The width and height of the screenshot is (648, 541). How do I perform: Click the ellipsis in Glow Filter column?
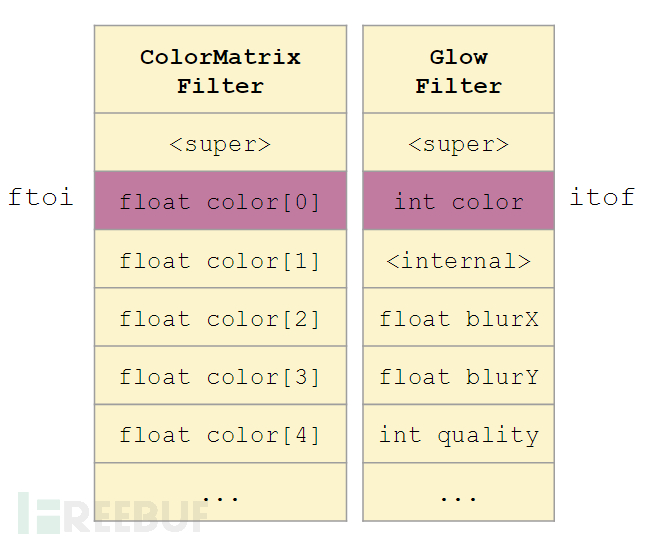click(x=458, y=499)
